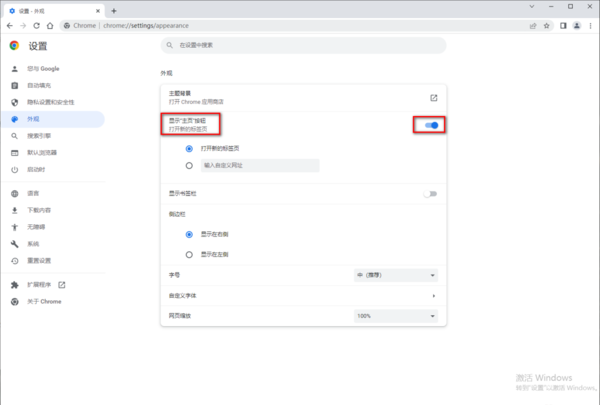Image resolution: width=600 pixels, height=405 pixels.
Task: Click the Chrome logo beside 设置
Action: tap(15, 46)
